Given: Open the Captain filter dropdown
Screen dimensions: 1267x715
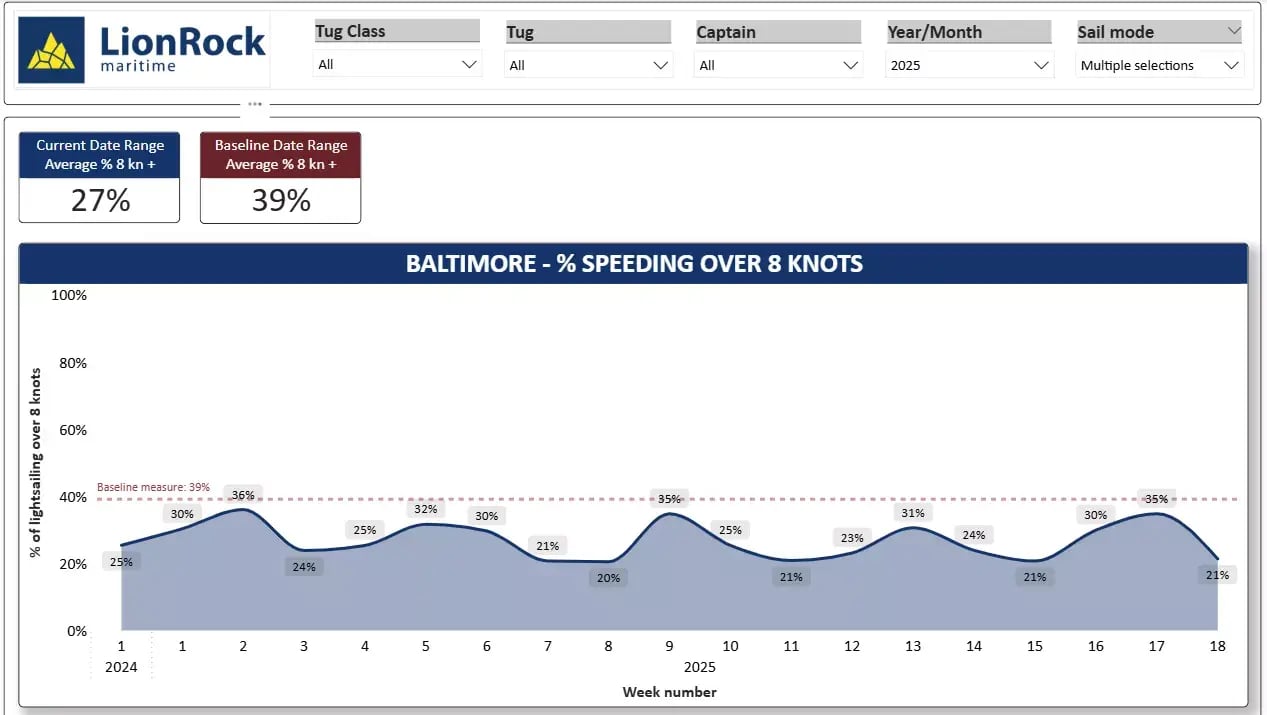Looking at the screenshot, I should (778, 65).
